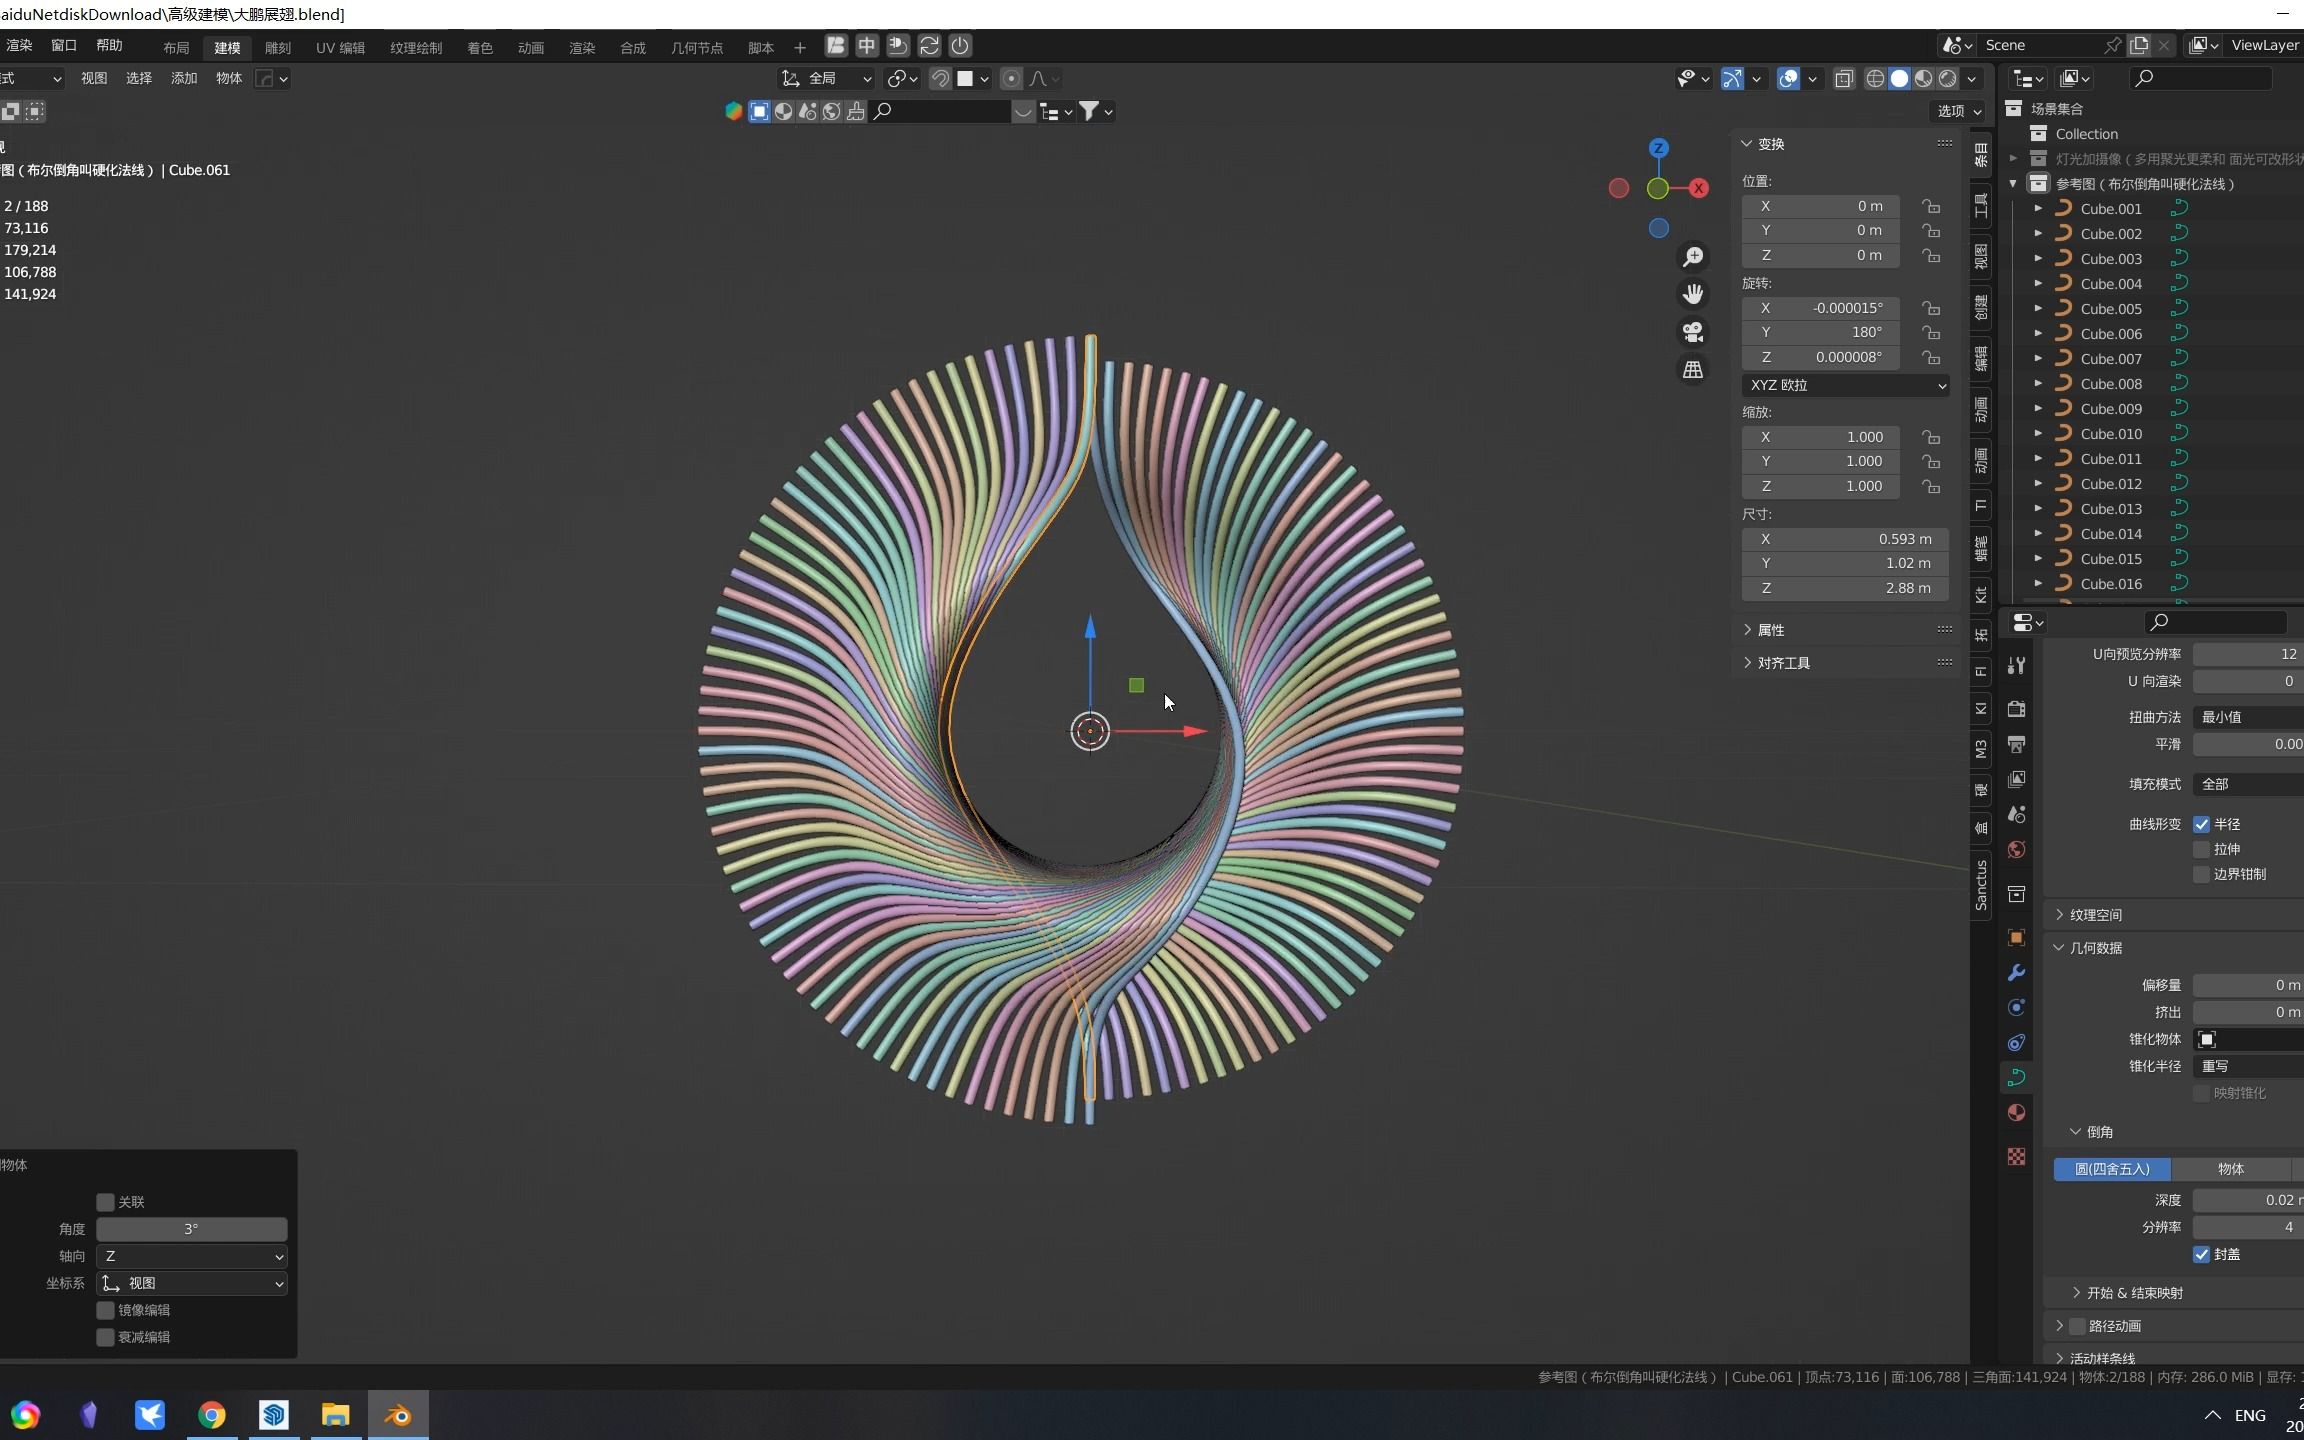
Task: Click the Z axis of navigation gizmo
Action: click(x=1659, y=148)
